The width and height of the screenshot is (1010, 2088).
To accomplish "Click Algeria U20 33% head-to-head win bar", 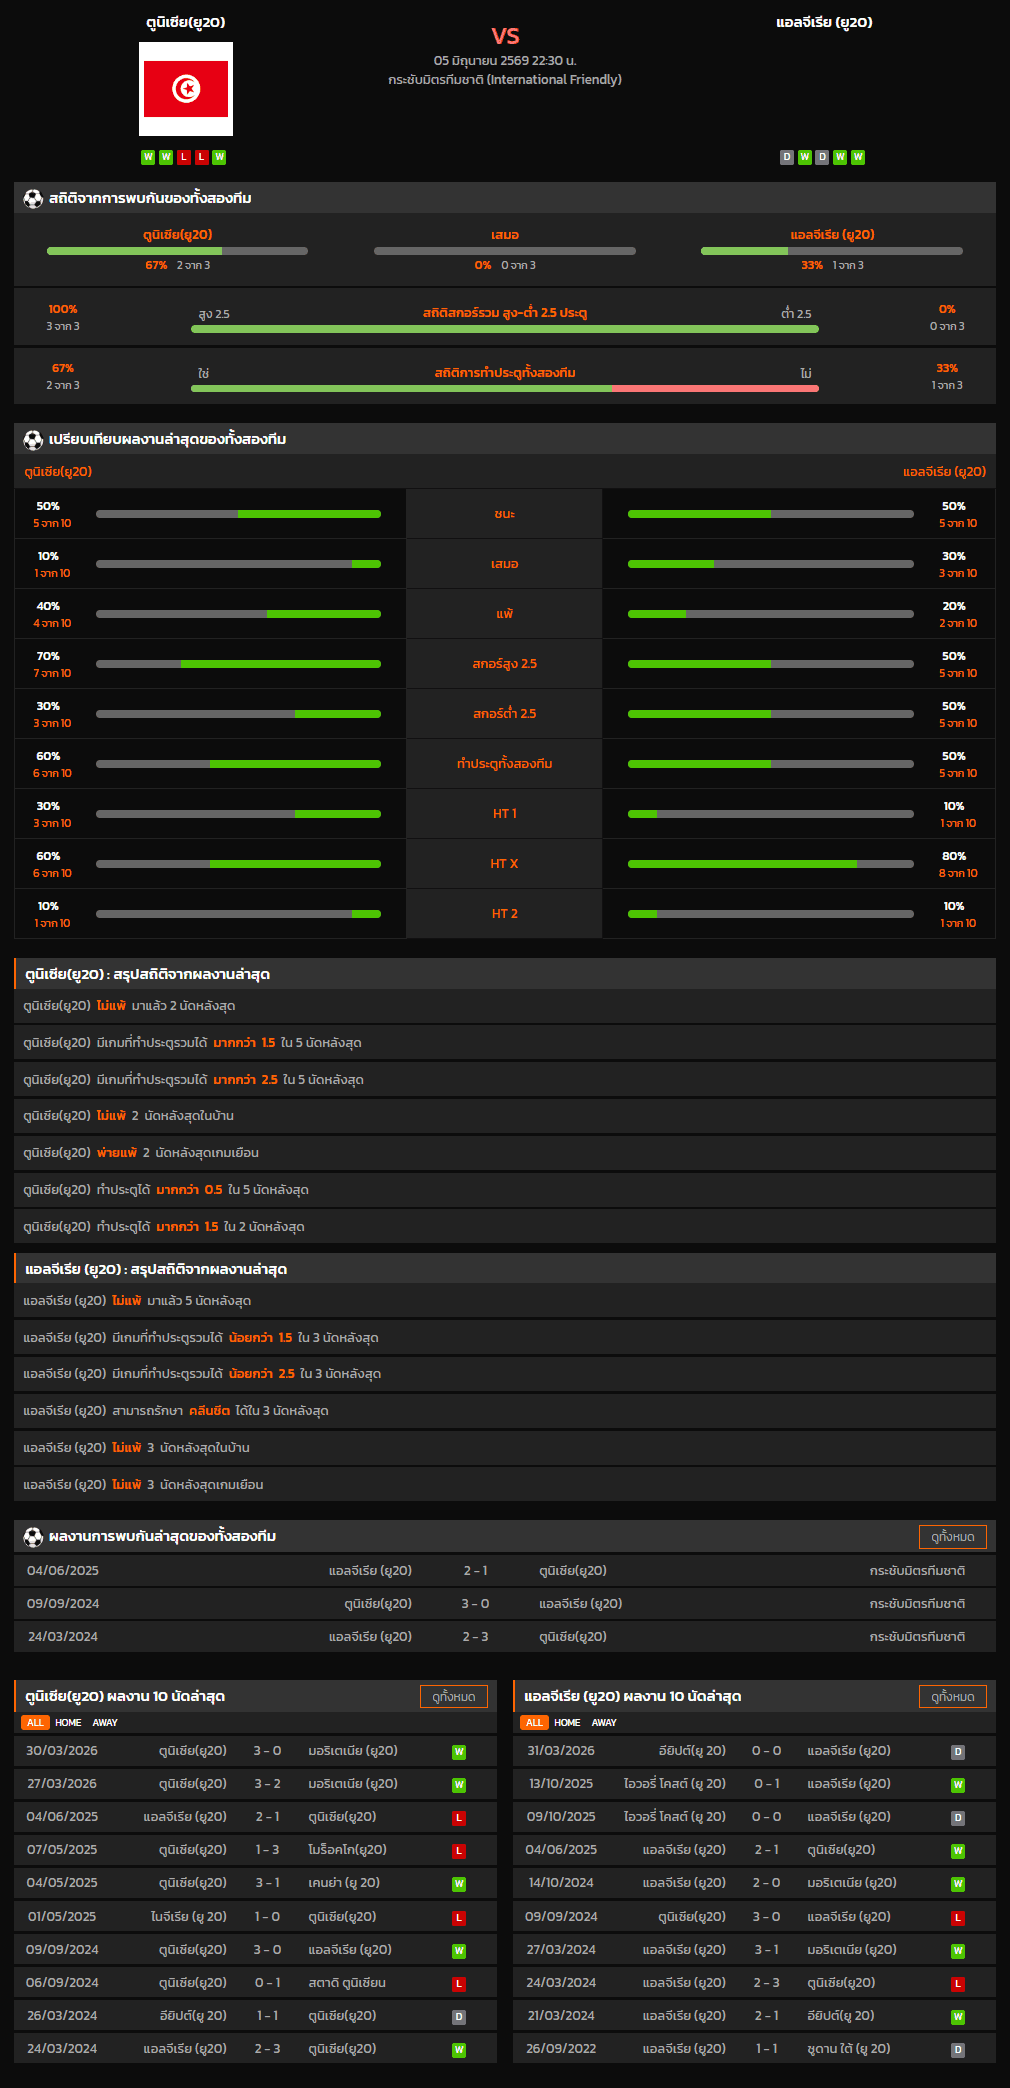I will (x=832, y=251).
